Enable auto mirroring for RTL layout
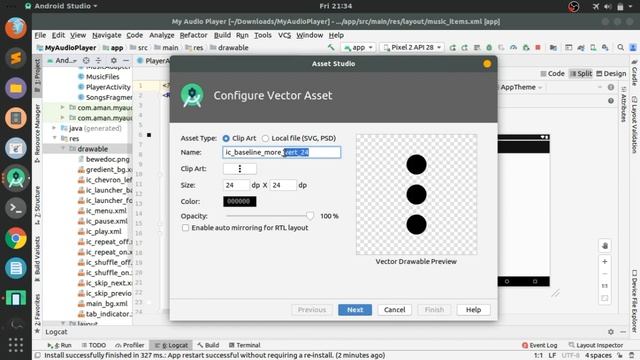The height and width of the screenshot is (360, 640). point(186,228)
